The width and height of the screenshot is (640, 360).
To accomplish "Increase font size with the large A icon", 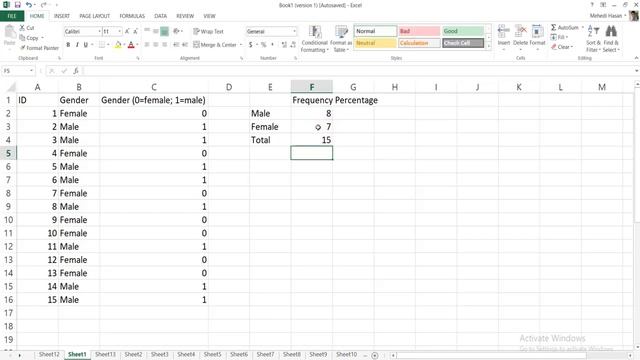I will point(127,31).
